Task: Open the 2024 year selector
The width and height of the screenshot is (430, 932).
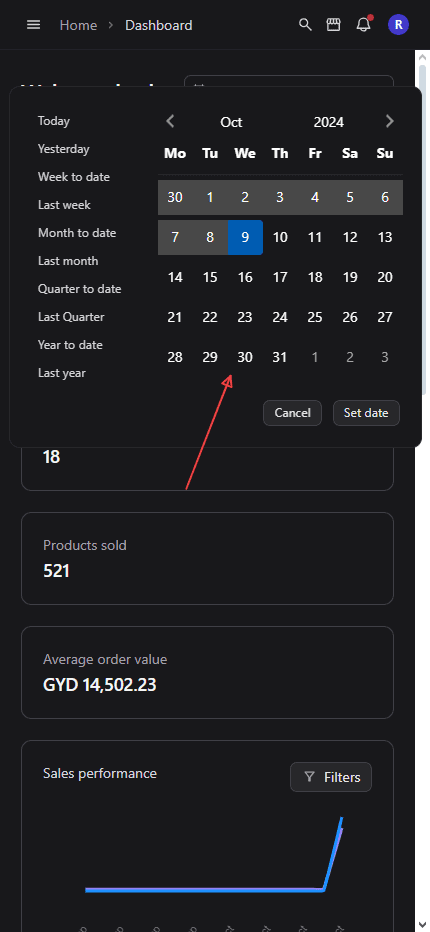Action: [x=329, y=122]
